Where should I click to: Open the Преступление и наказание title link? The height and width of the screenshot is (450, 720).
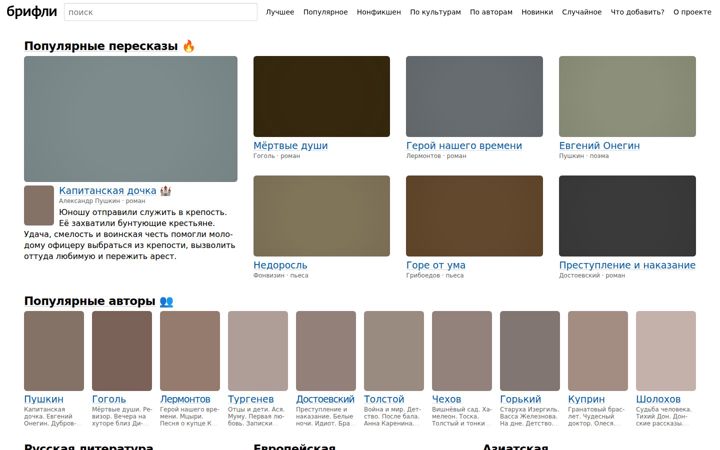coord(627,265)
